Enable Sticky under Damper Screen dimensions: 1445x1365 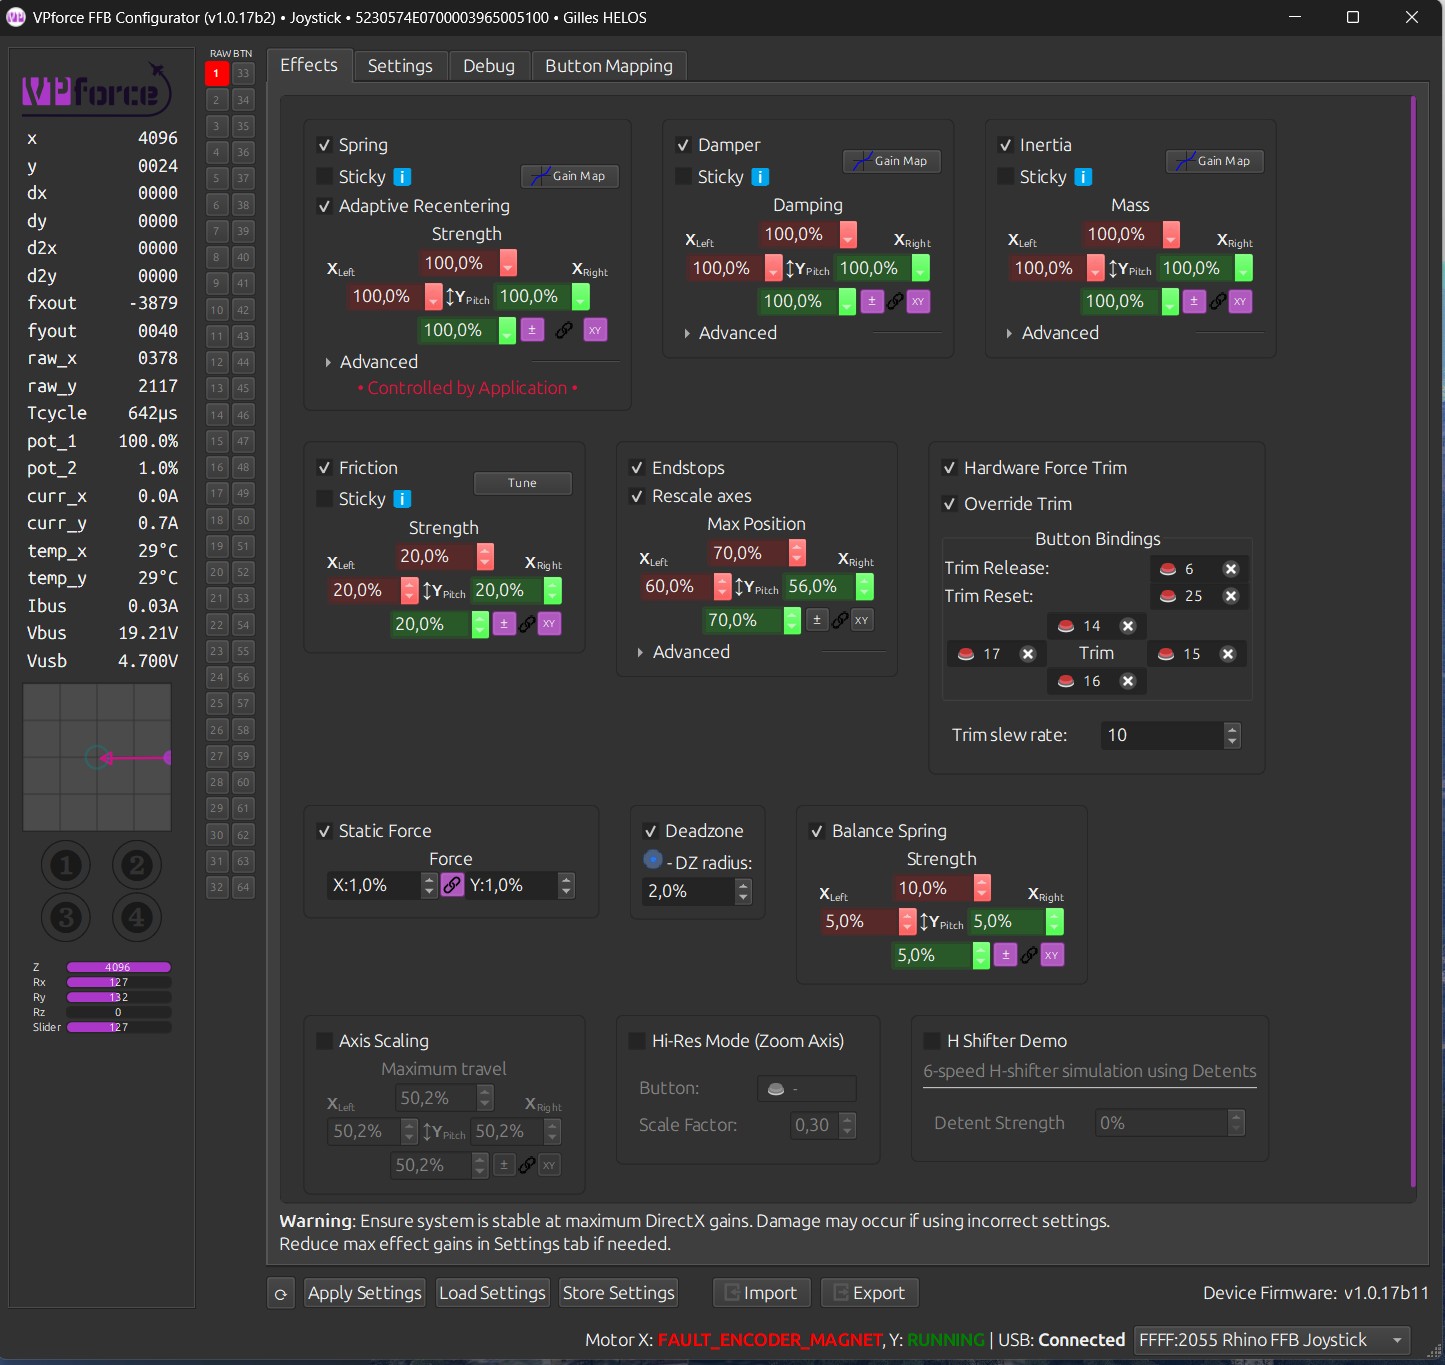click(x=684, y=177)
